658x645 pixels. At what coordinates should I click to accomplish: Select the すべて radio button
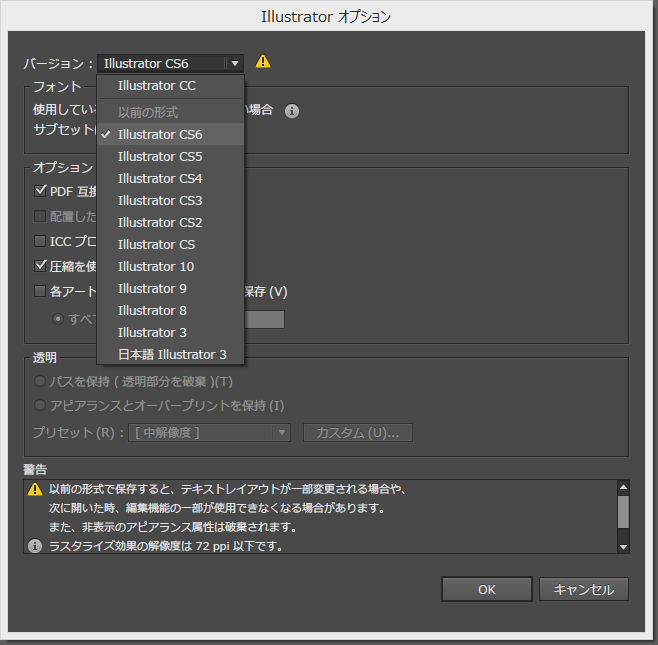coord(57,319)
